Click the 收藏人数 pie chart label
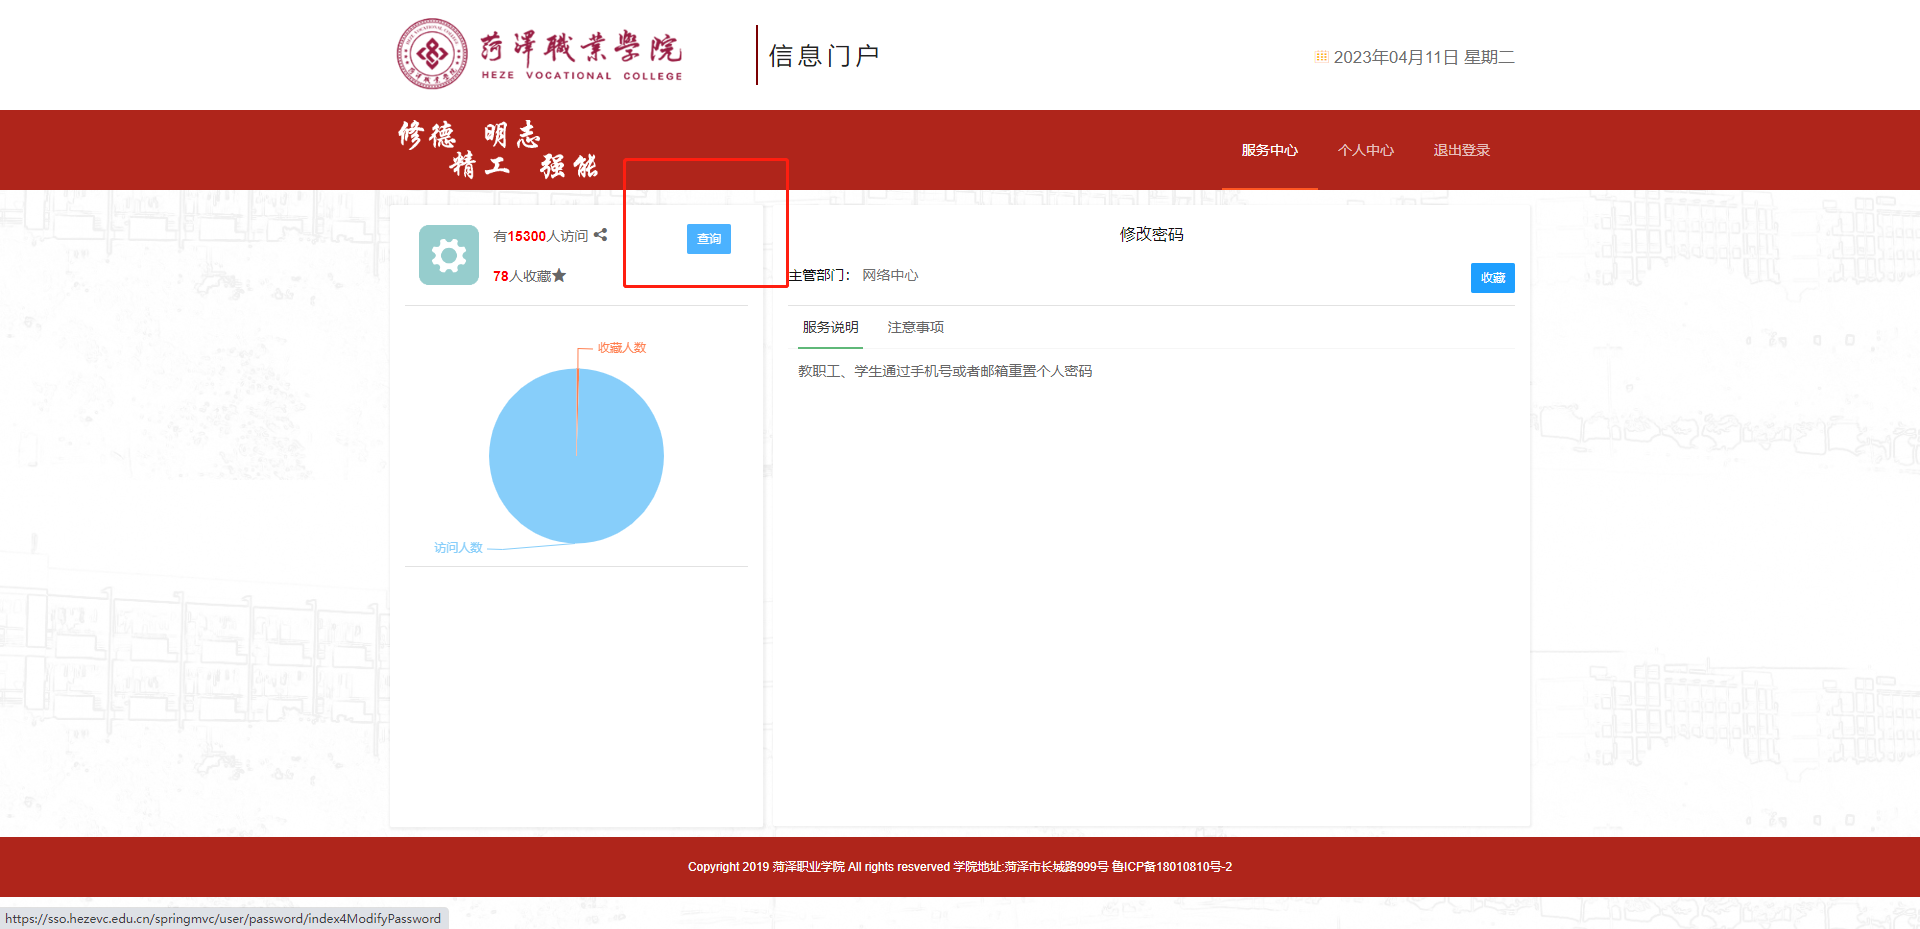1920x929 pixels. (x=622, y=348)
